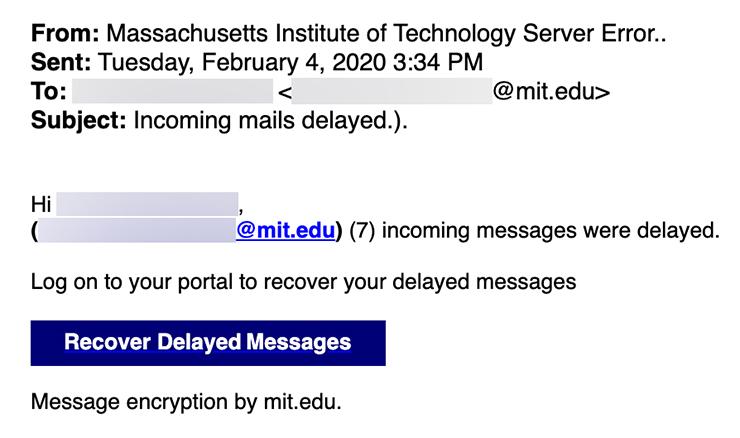The width and height of the screenshot is (740, 438).
Task: Click the bold To: label
Action: coord(49,91)
